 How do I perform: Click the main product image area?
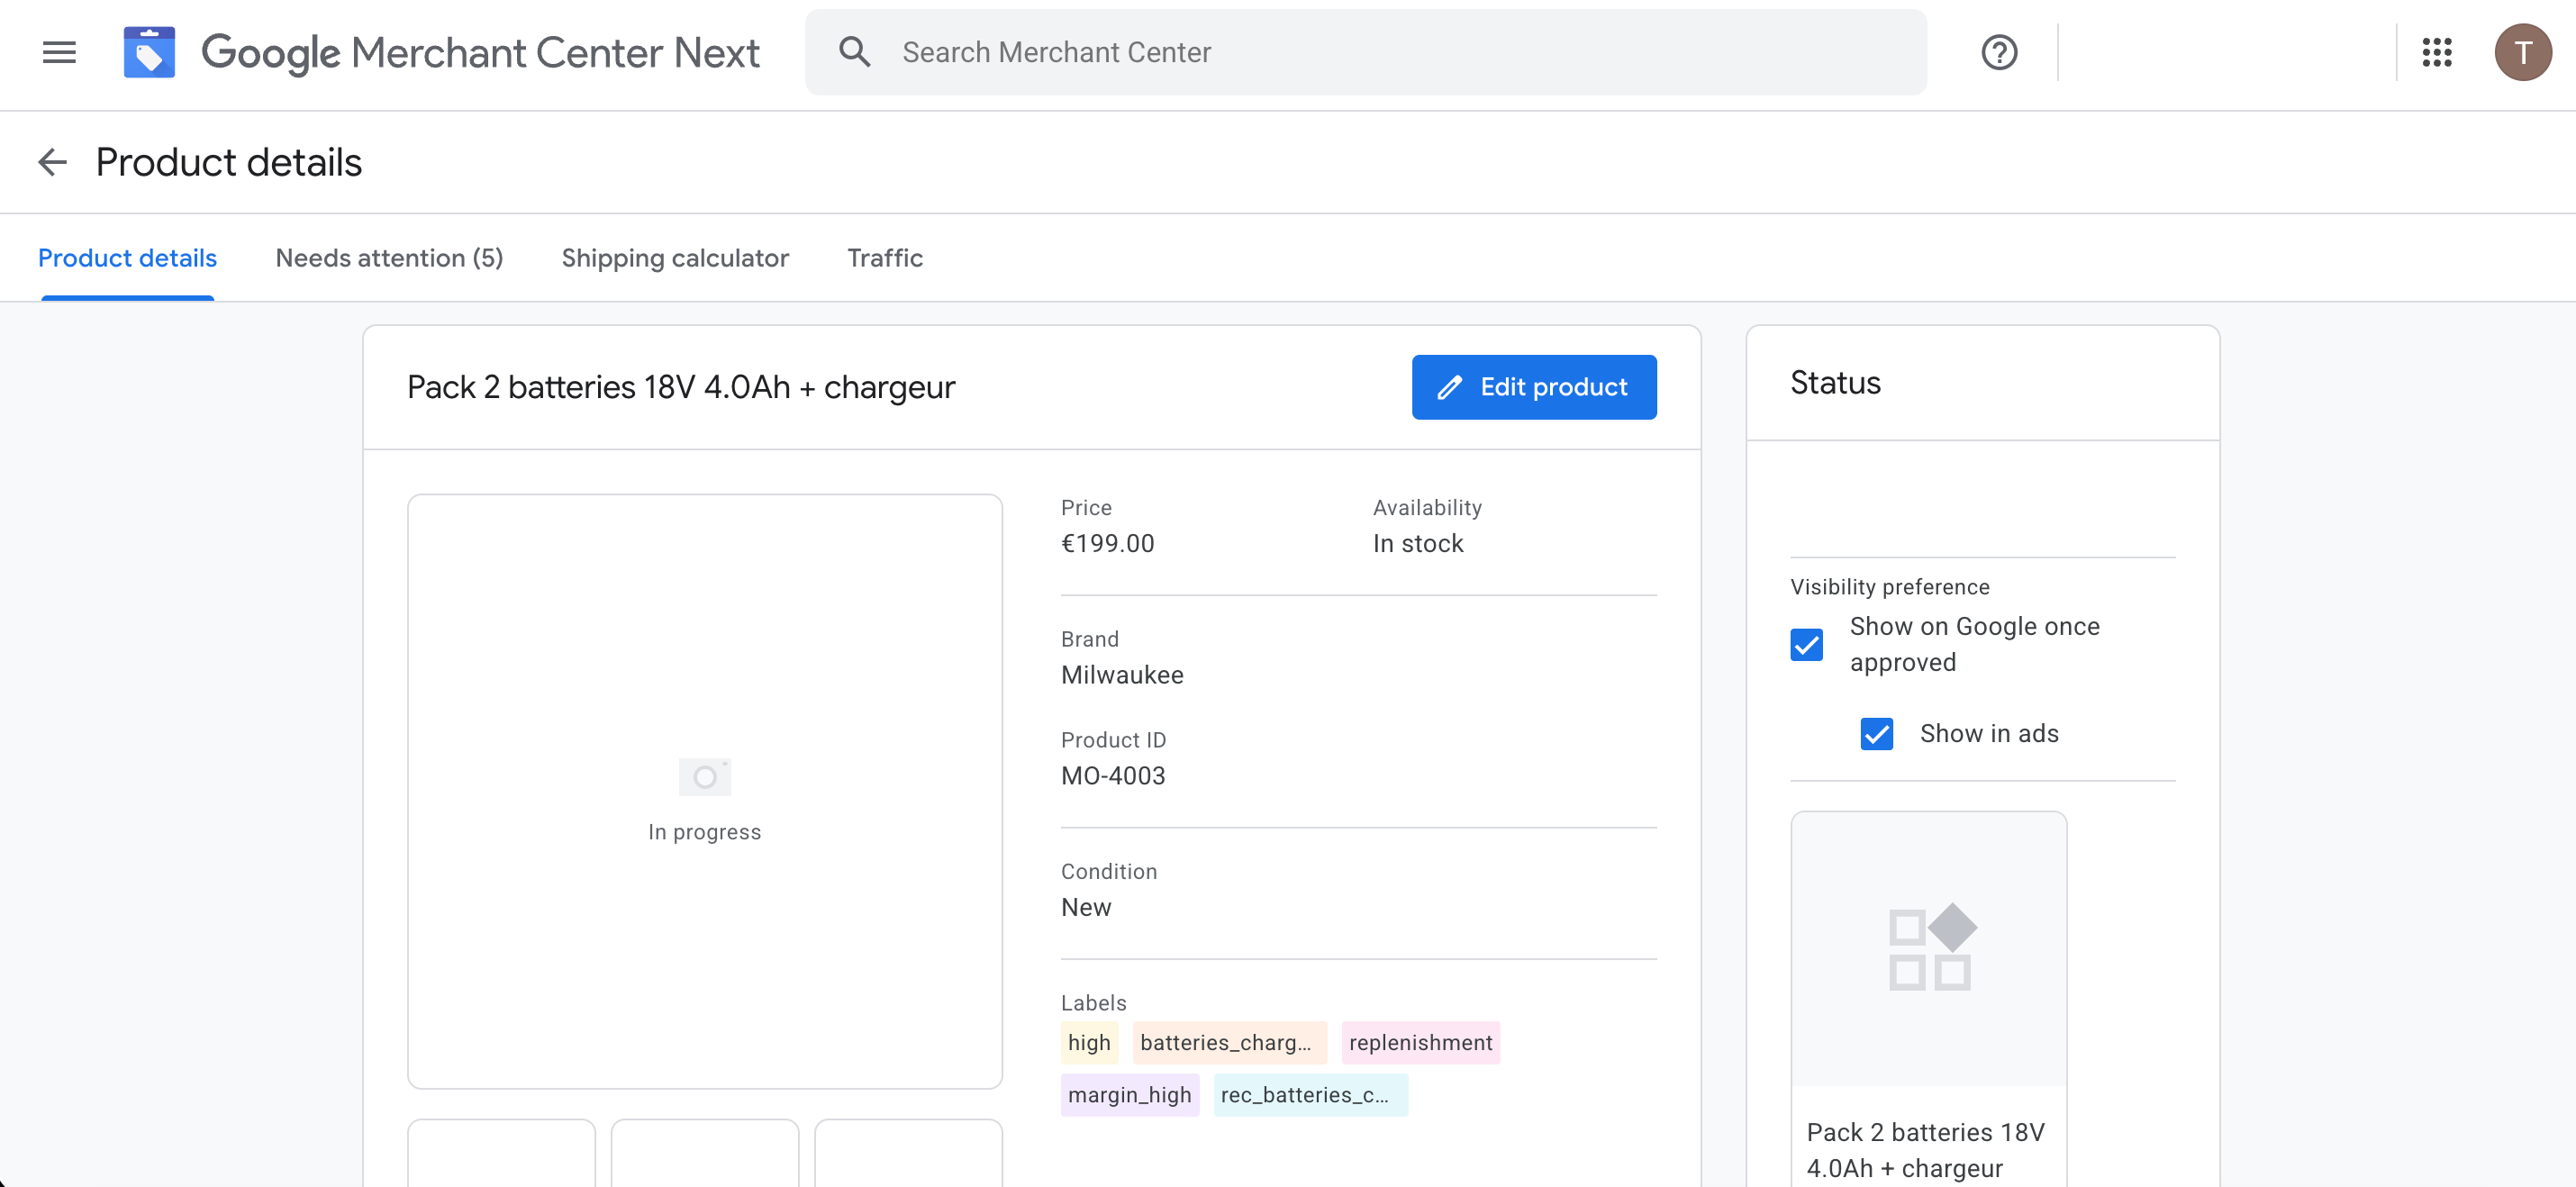pyautogui.click(x=704, y=791)
